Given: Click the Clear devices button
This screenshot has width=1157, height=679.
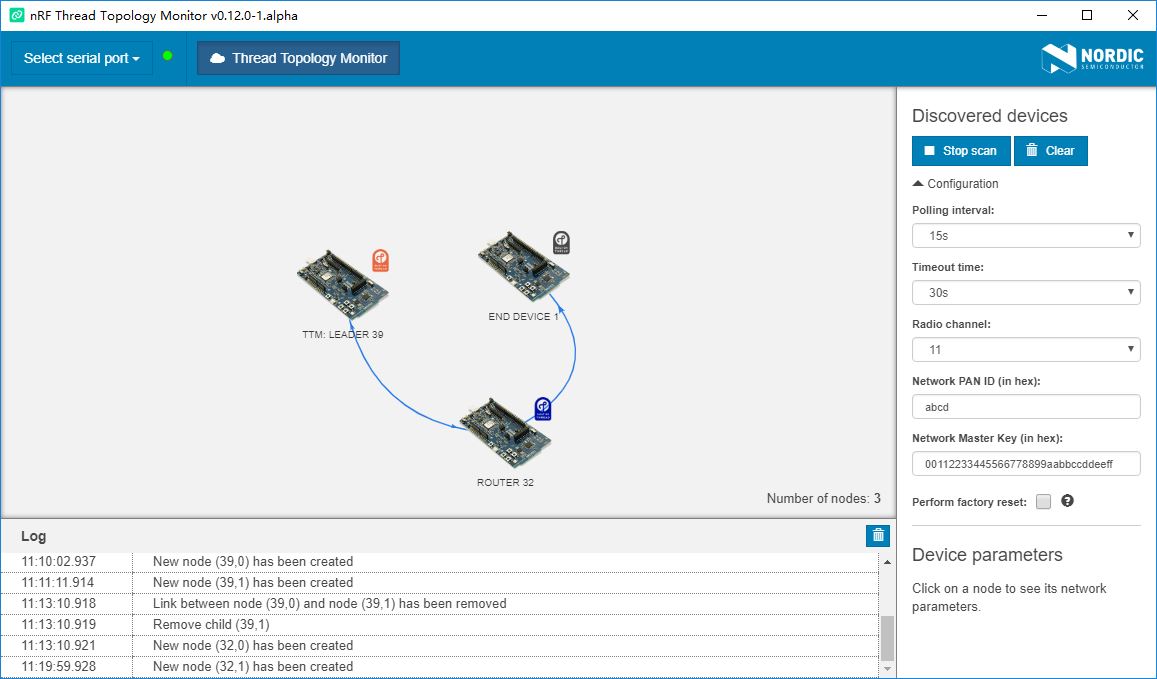Looking at the screenshot, I should [1050, 151].
